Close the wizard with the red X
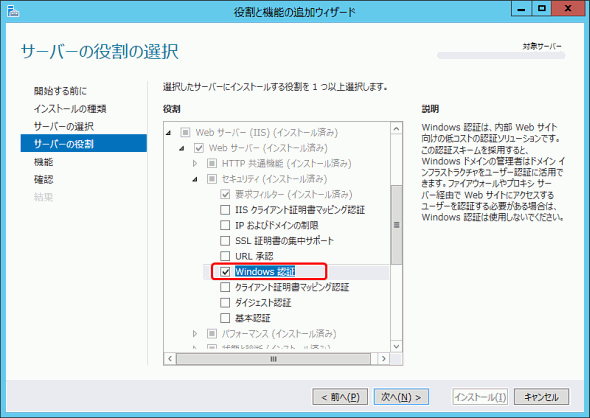 pos(568,9)
